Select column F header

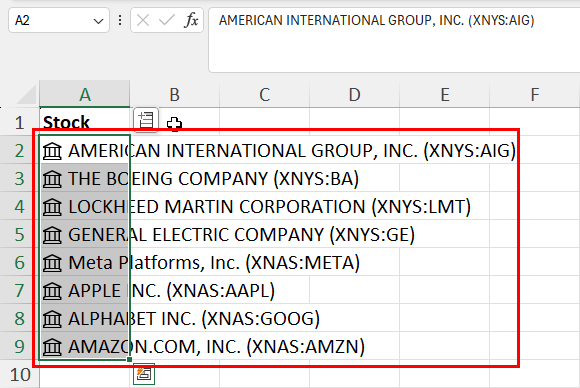(535, 95)
